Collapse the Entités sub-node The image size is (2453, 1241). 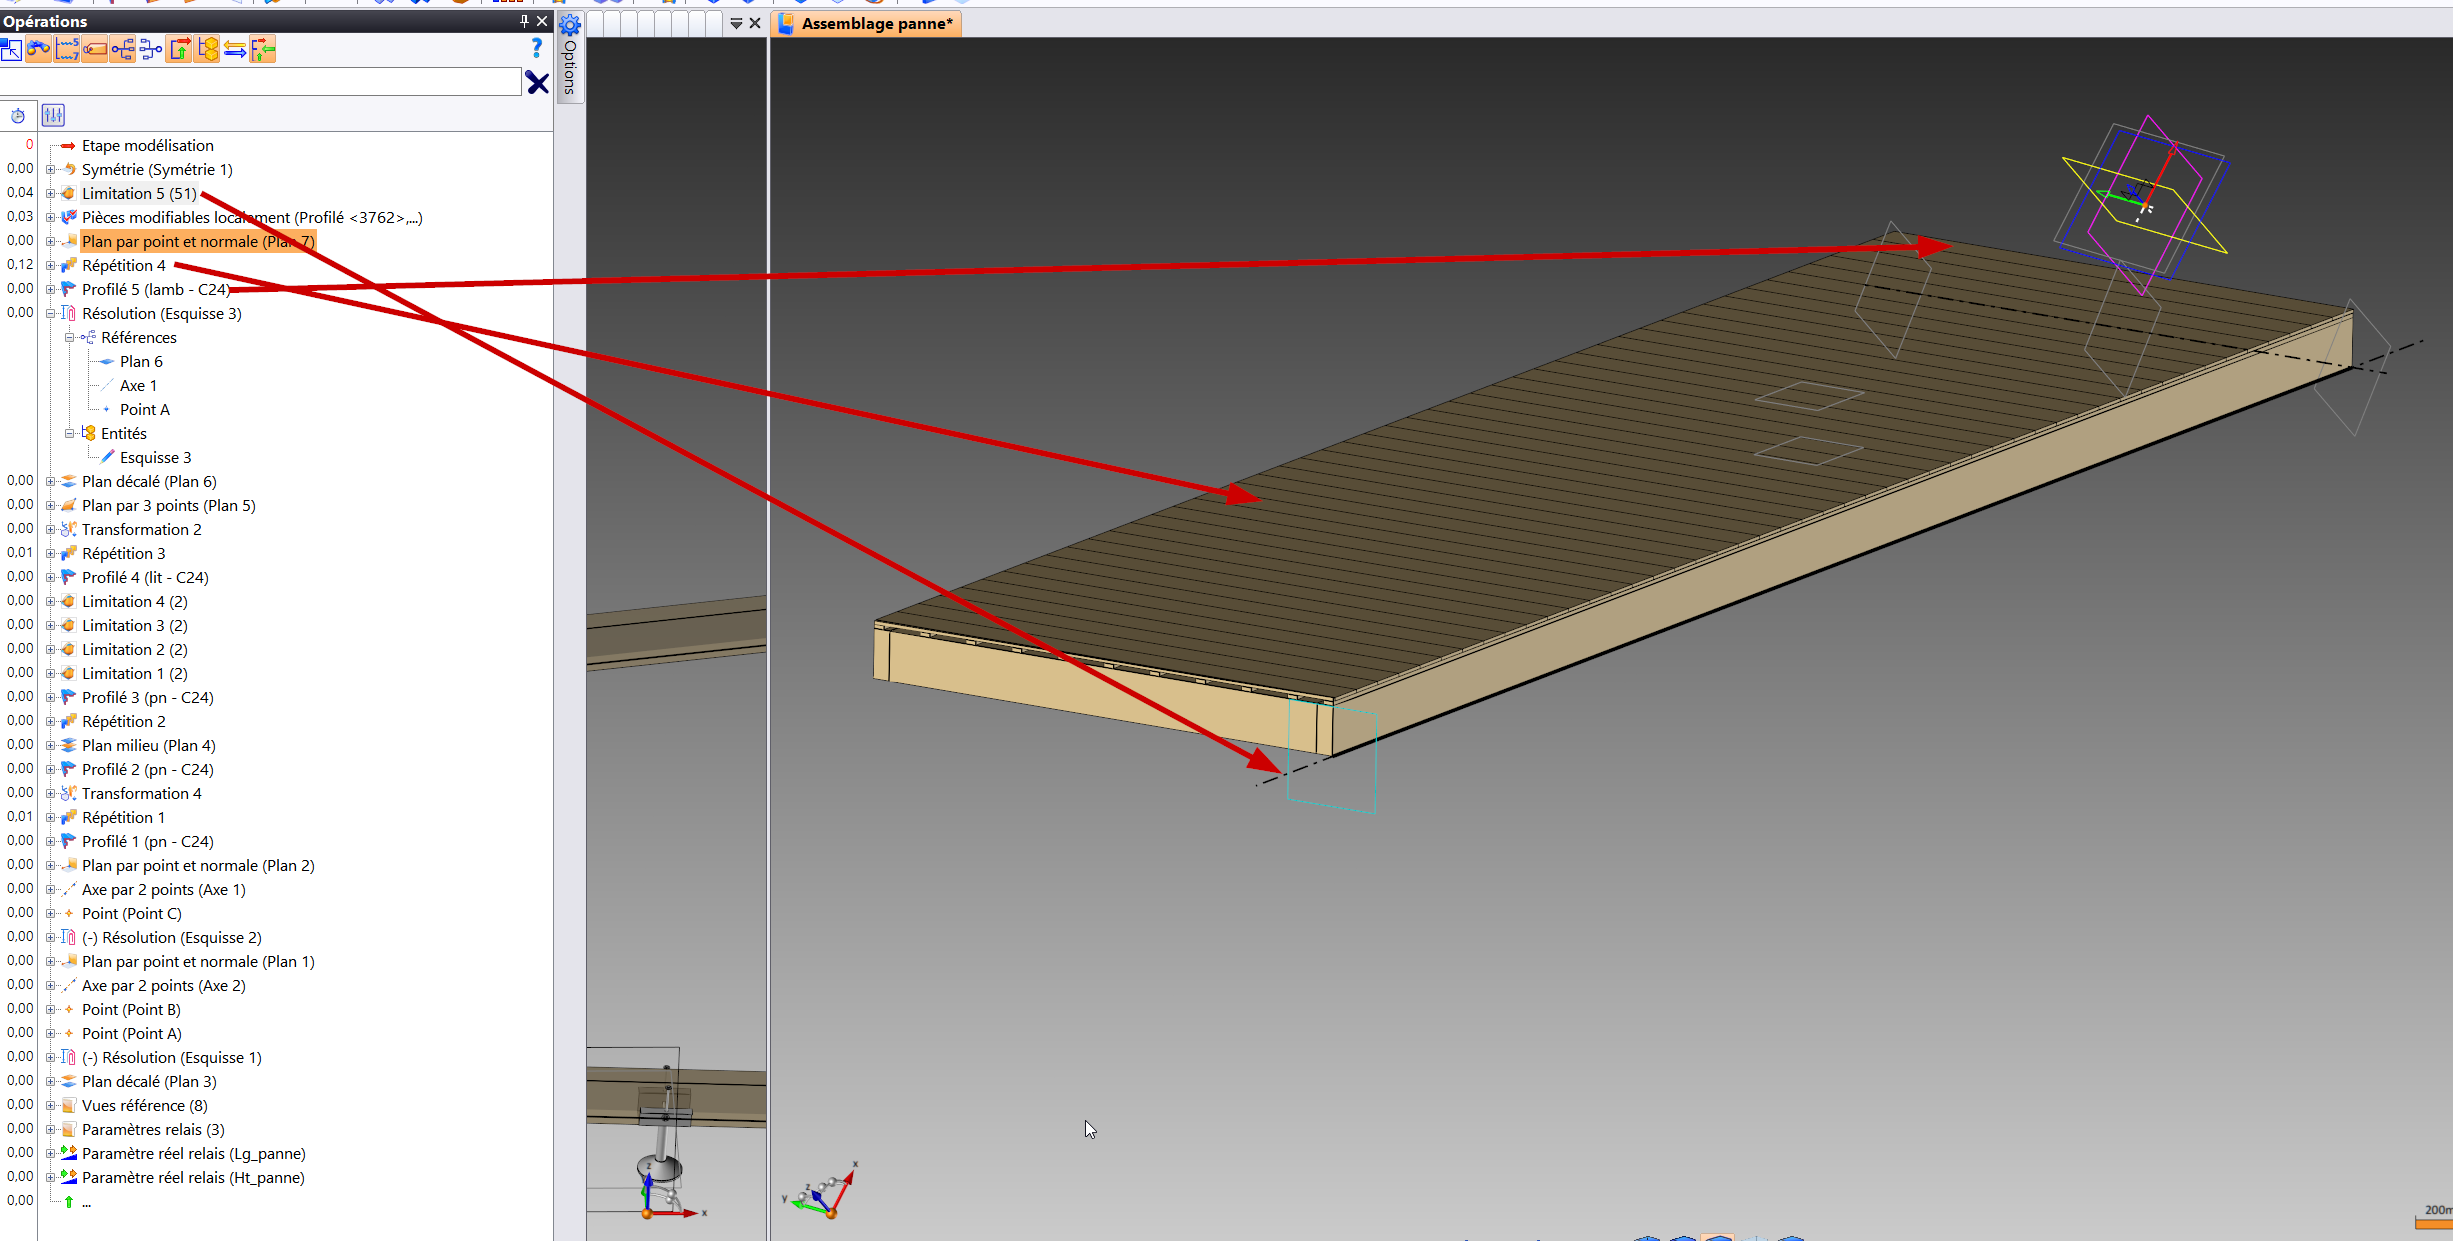click(x=69, y=434)
